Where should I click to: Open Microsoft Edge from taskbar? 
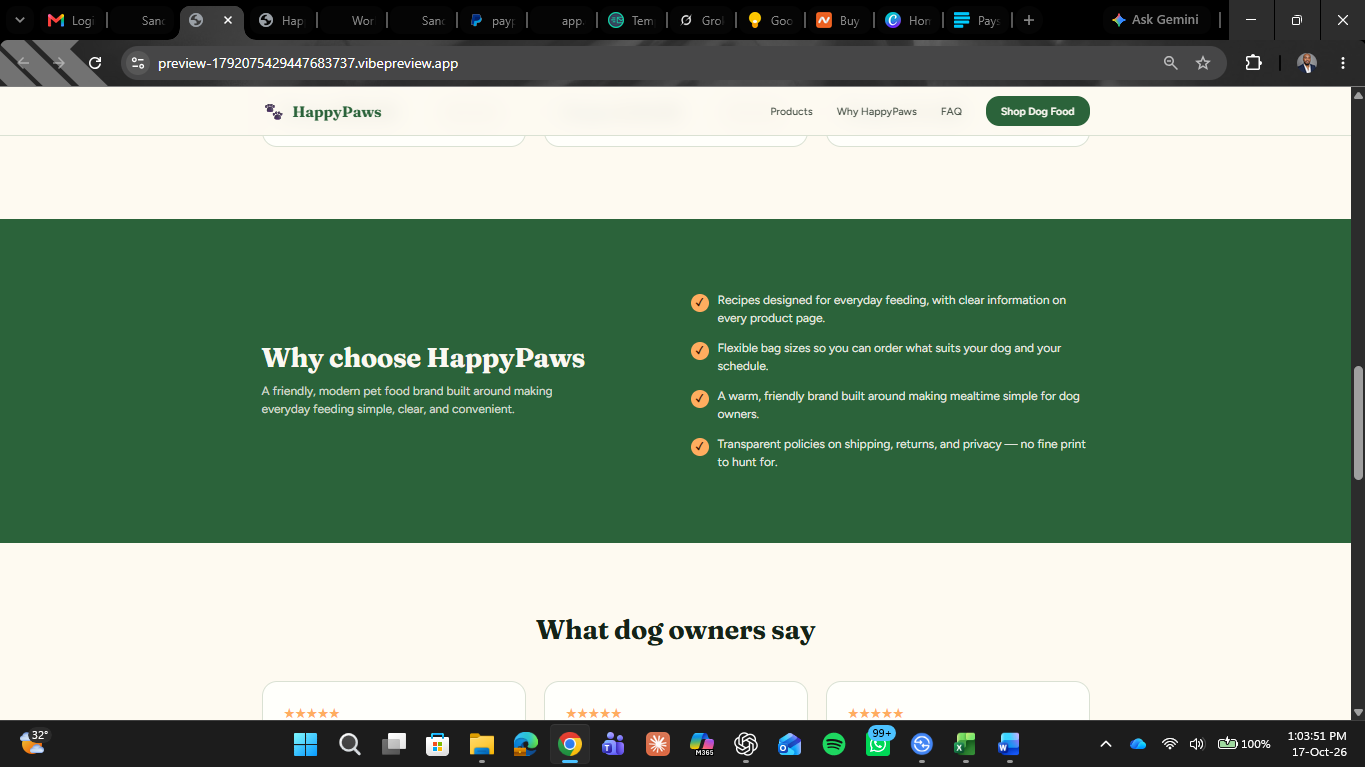pos(526,744)
